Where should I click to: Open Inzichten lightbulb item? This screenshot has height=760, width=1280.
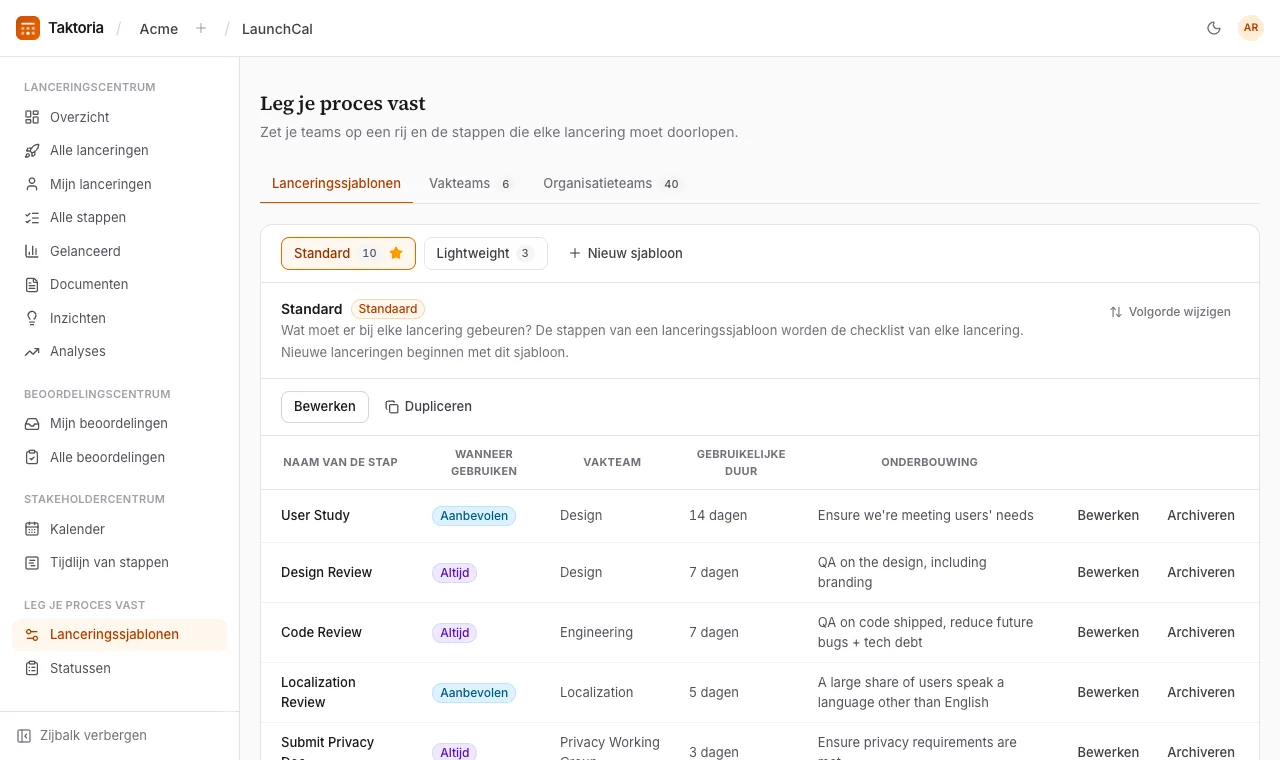(120, 318)
